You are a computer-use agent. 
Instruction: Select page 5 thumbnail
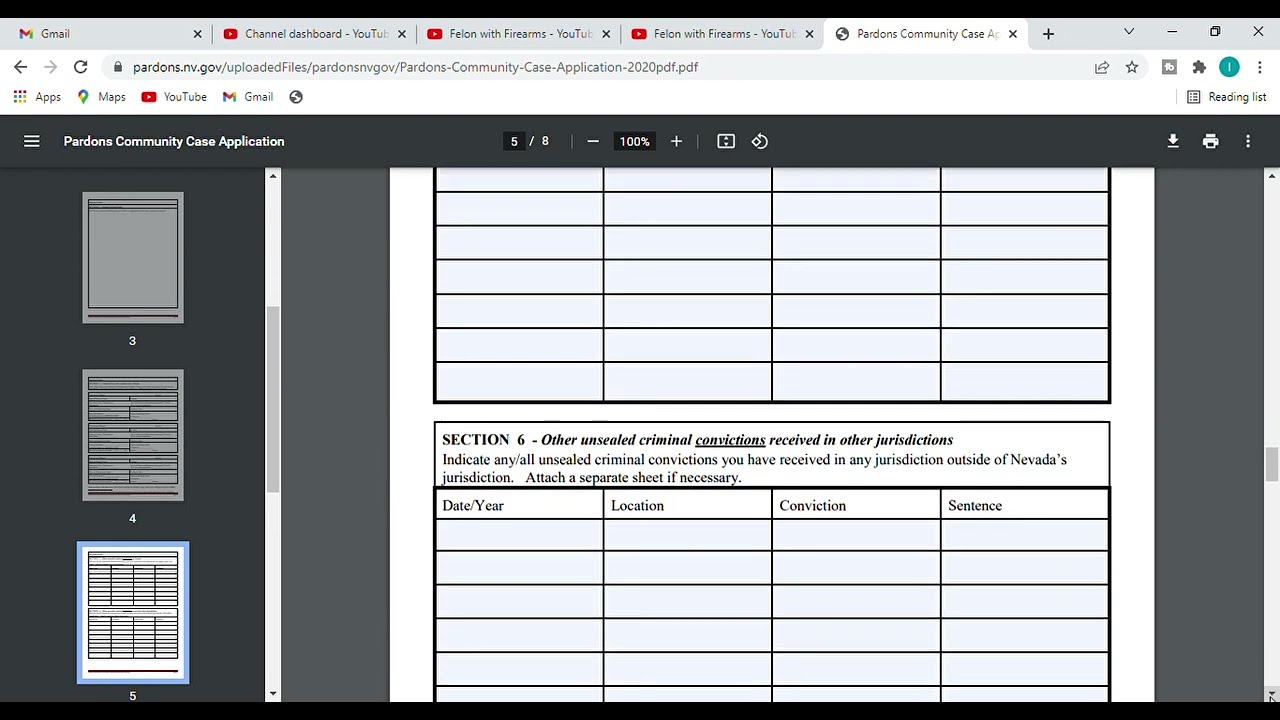133,613
